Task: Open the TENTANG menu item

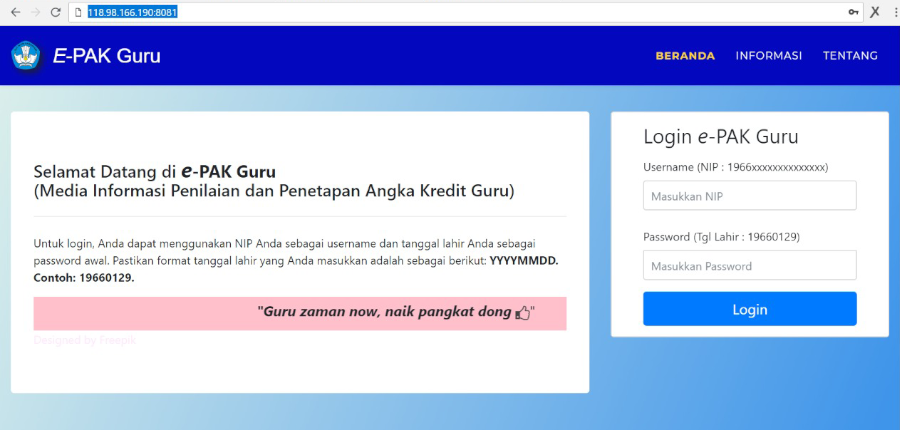Action: click(x=850, y=56)
